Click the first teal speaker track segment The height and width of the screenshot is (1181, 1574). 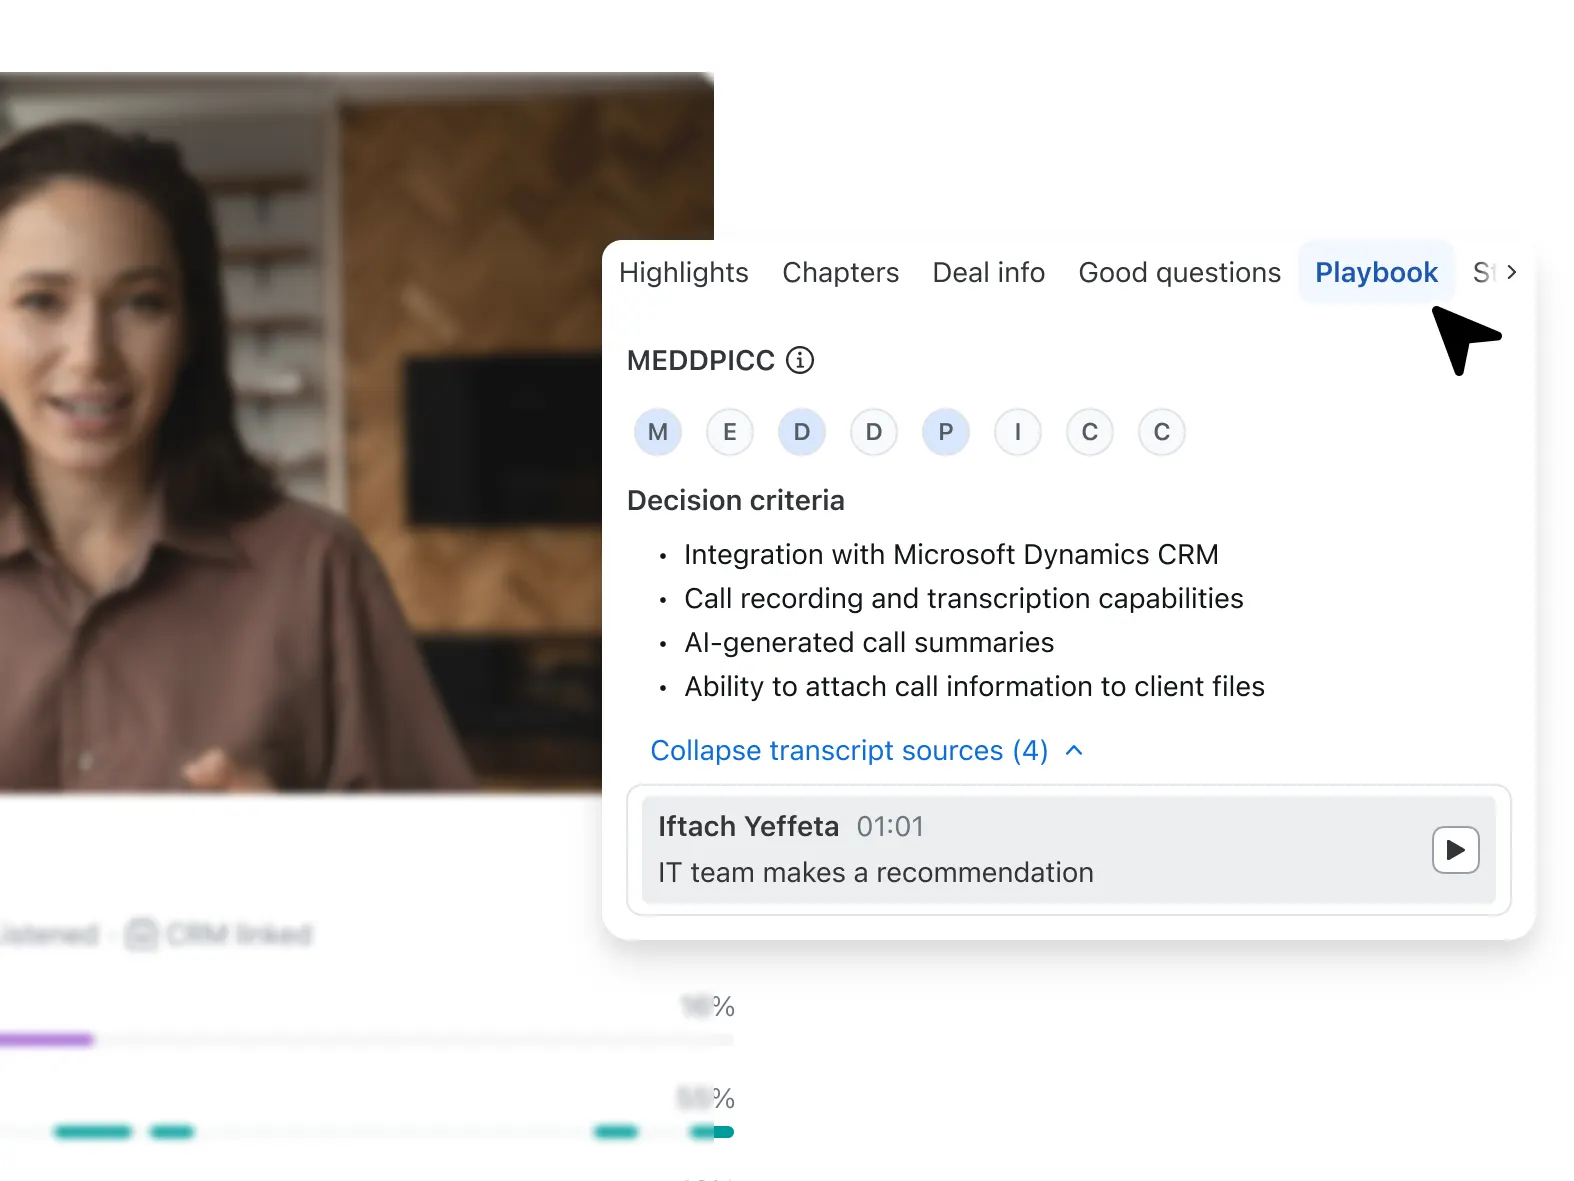pyautogui.click(x=93, y=1132)
